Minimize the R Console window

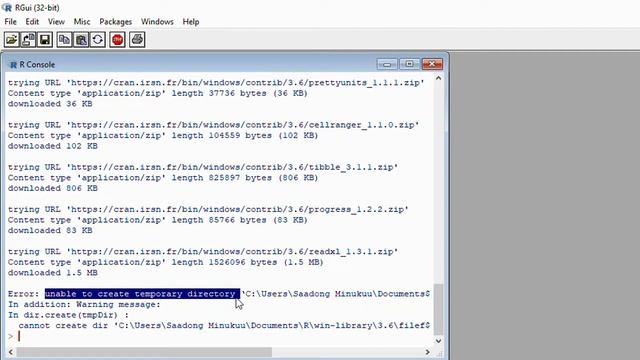(x=387, y=64)
